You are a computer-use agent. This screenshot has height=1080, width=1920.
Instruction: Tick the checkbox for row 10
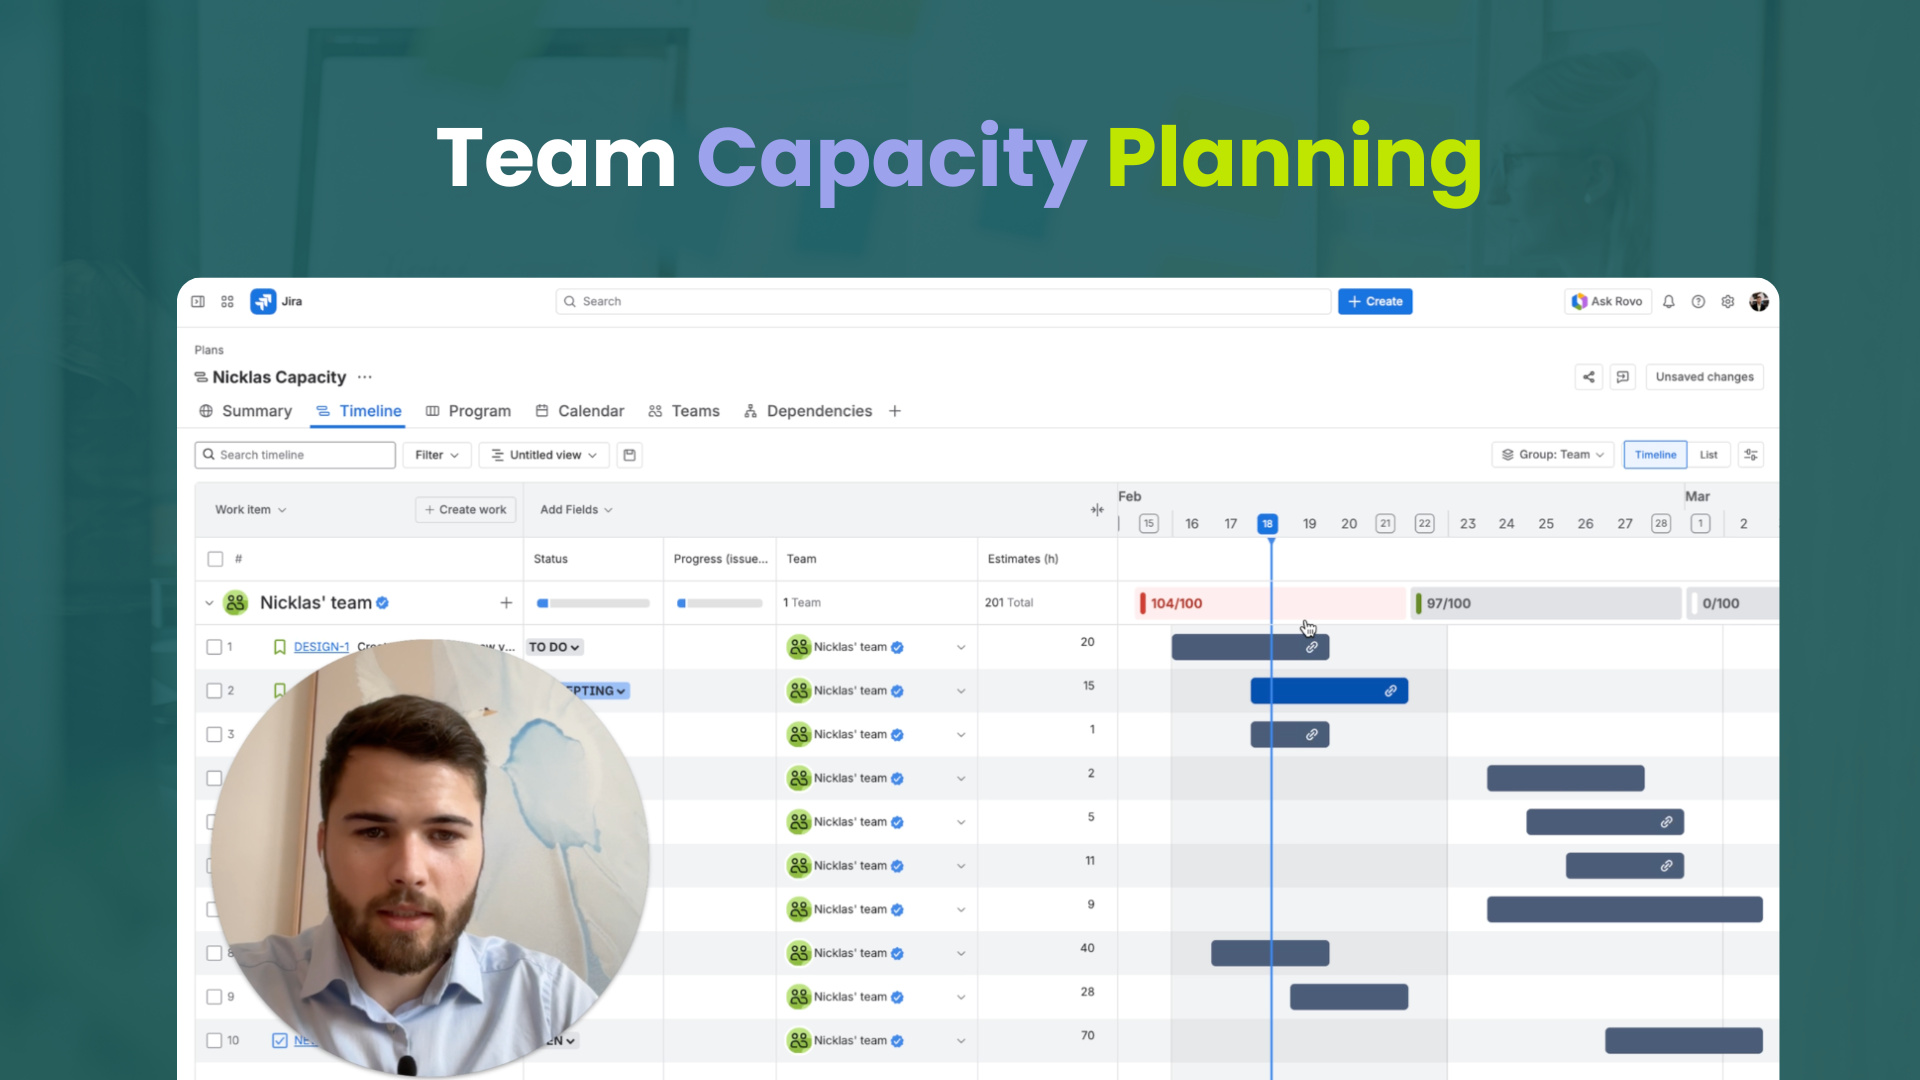214,1041
